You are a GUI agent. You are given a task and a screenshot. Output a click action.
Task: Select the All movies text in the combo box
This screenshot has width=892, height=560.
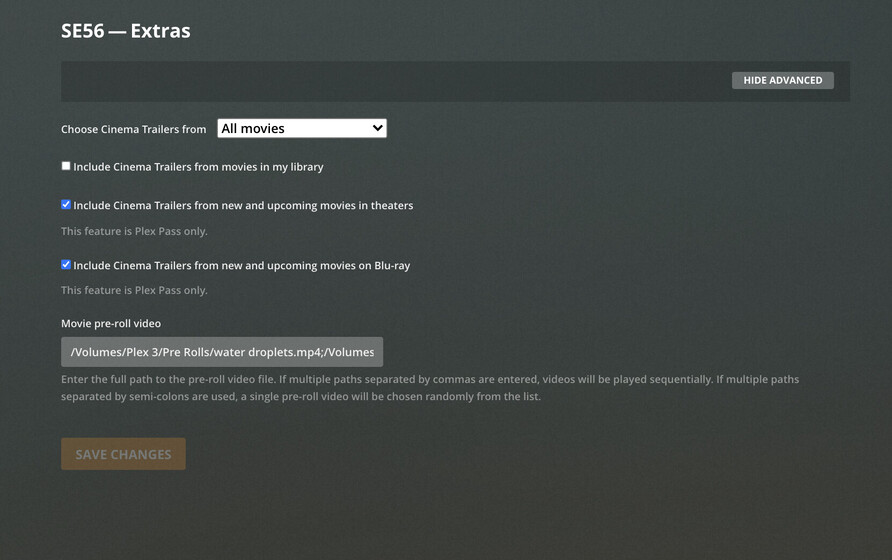[x=253, y=129]
